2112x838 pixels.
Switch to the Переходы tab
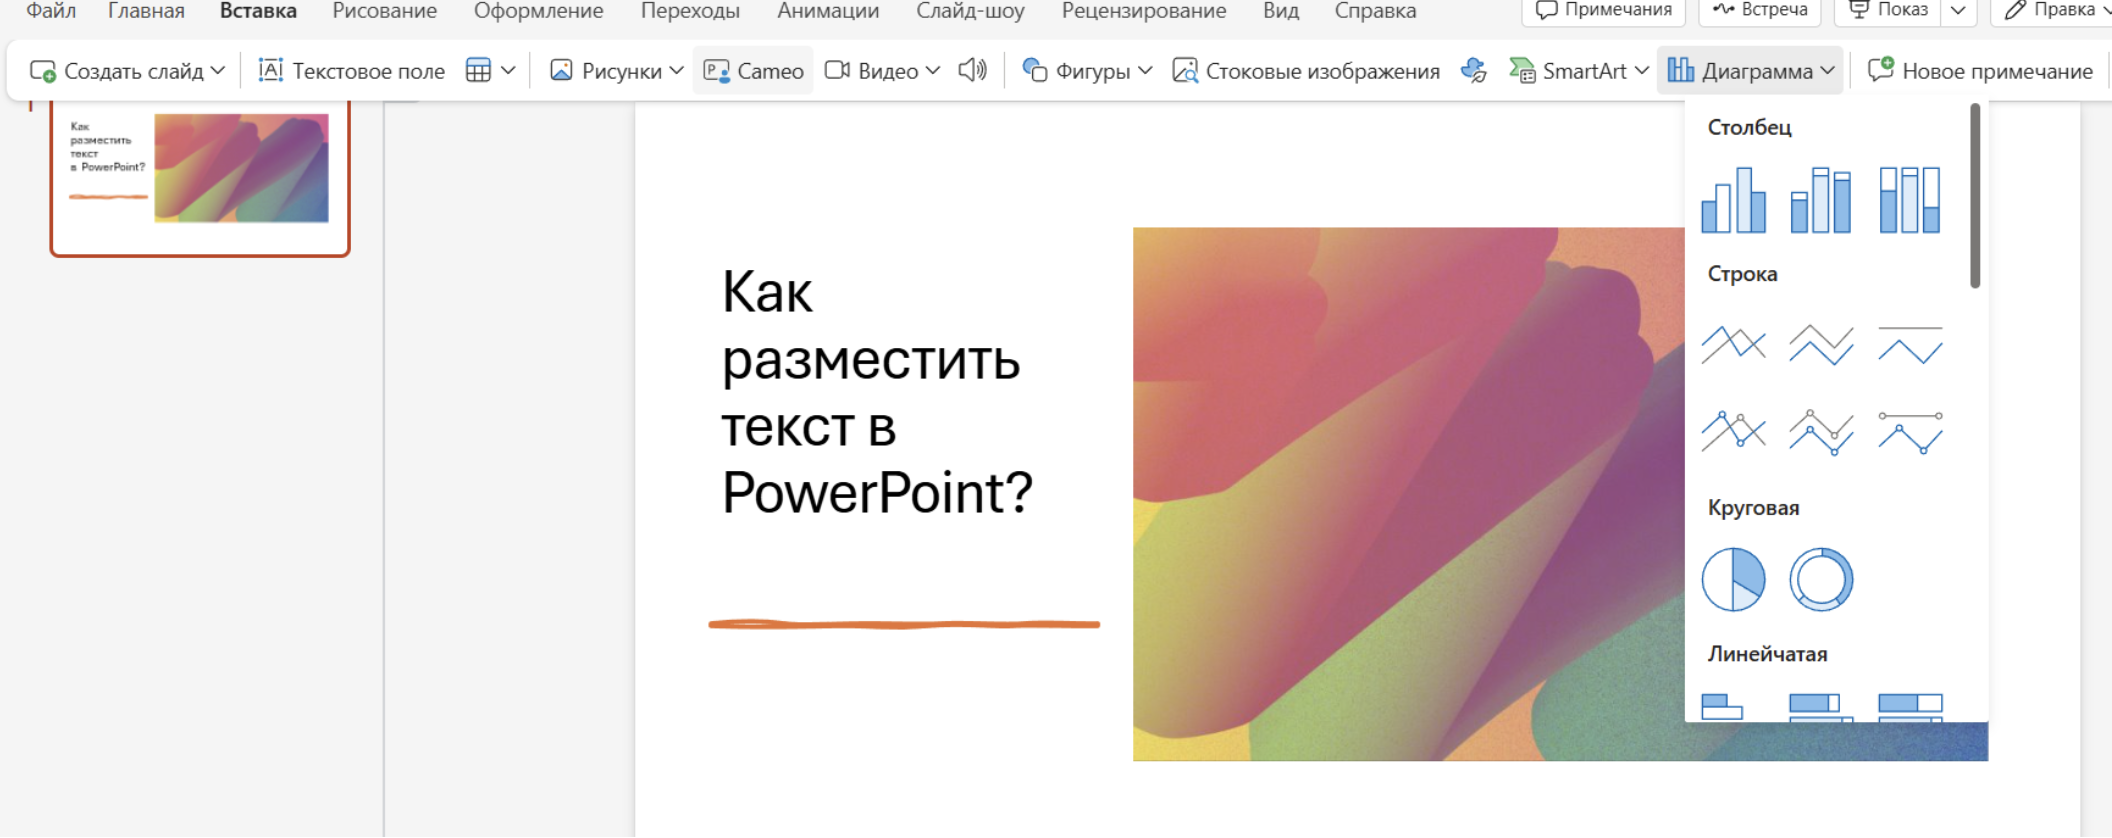(690, 11)
